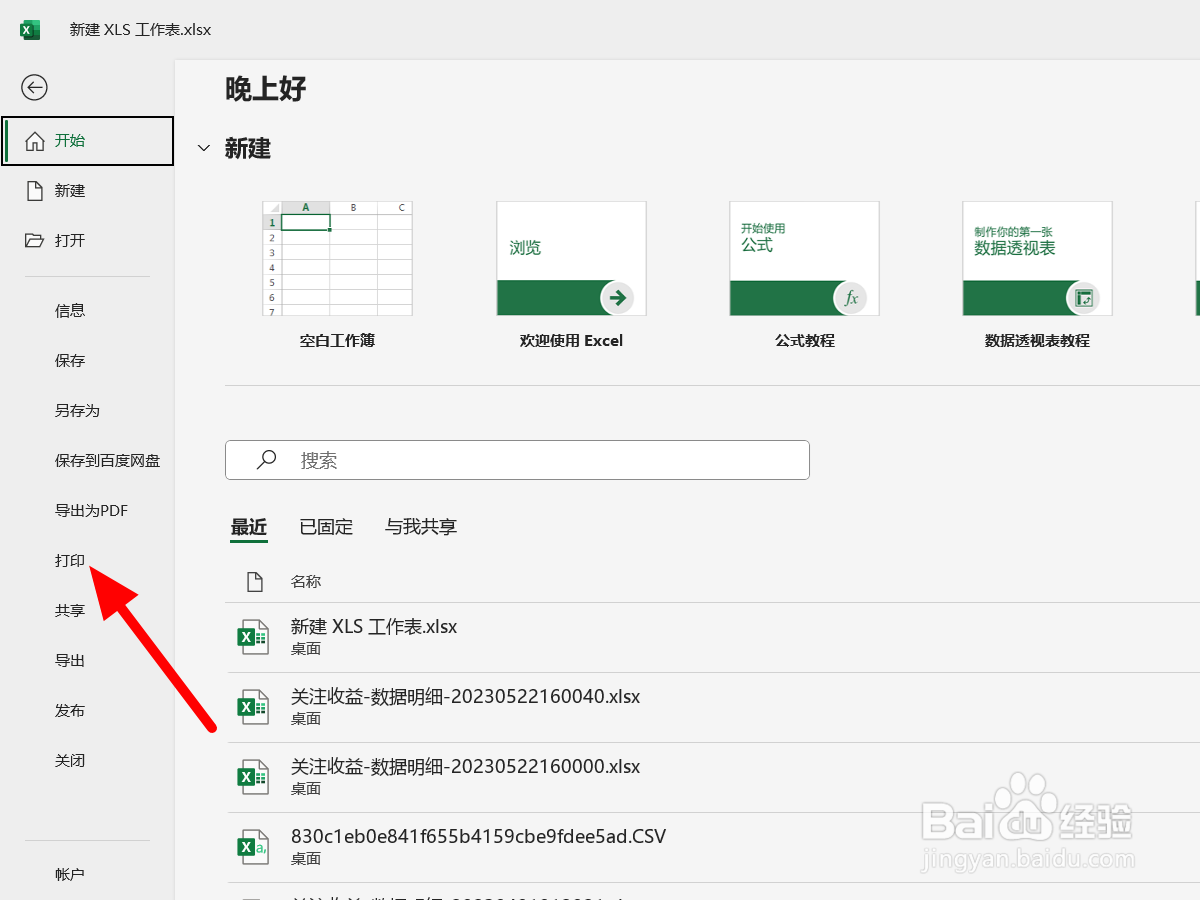Click file icon for 关注收益-数据明细-20230522160040.xlsx

[x=253, y=706]
